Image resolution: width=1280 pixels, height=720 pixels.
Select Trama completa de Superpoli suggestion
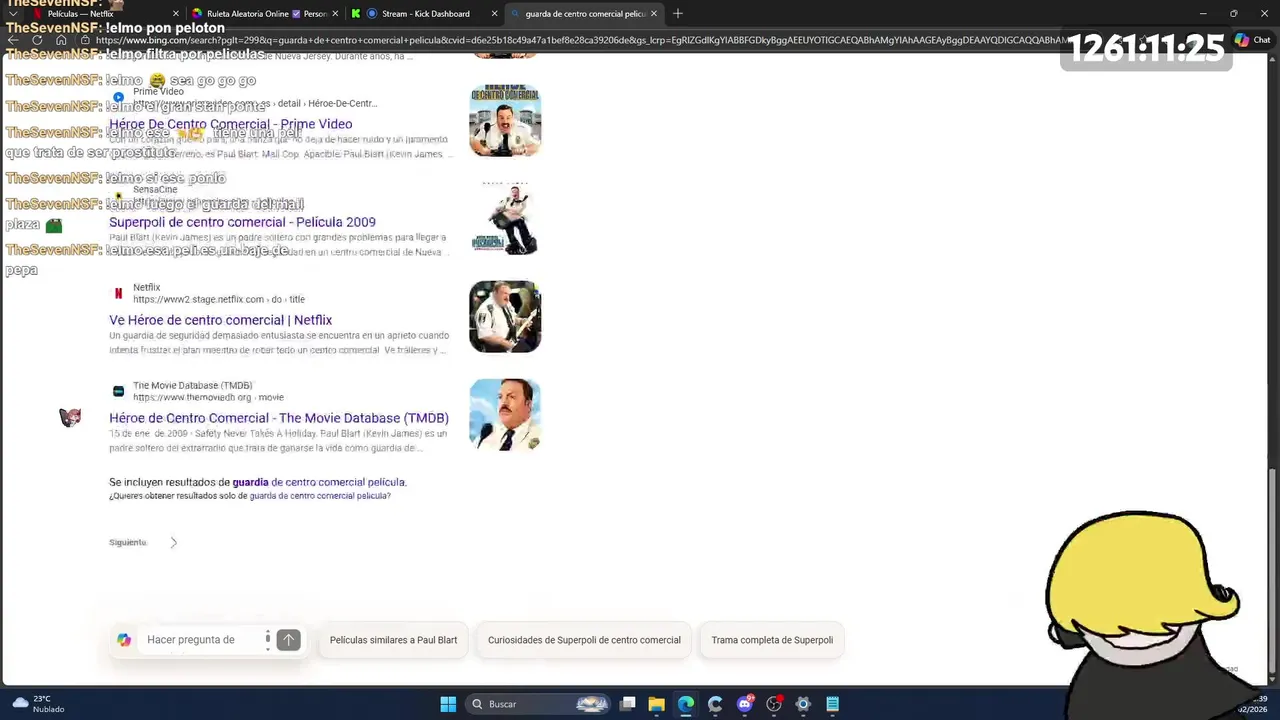(x=772, y=640)
